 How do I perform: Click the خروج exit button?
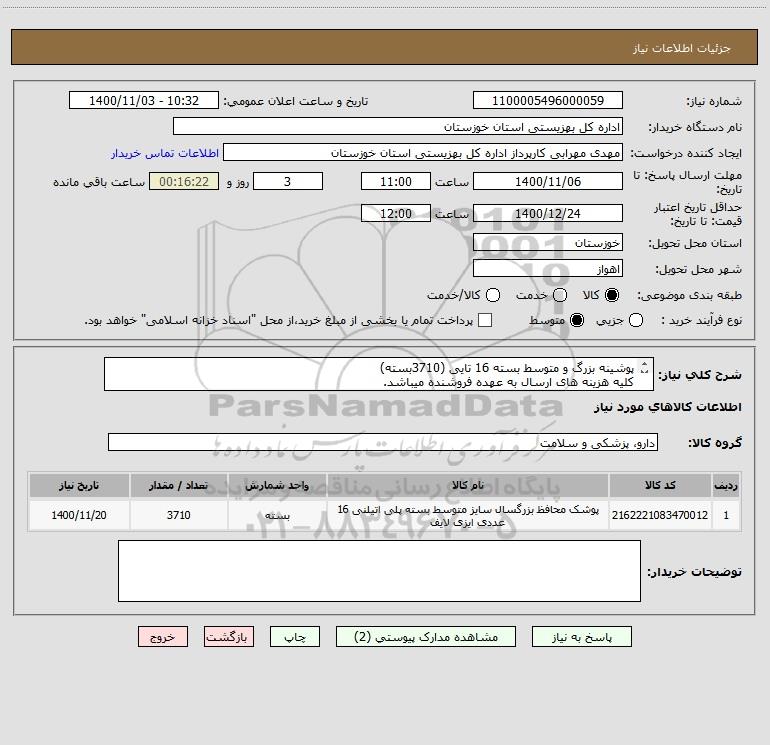point(163,636)
